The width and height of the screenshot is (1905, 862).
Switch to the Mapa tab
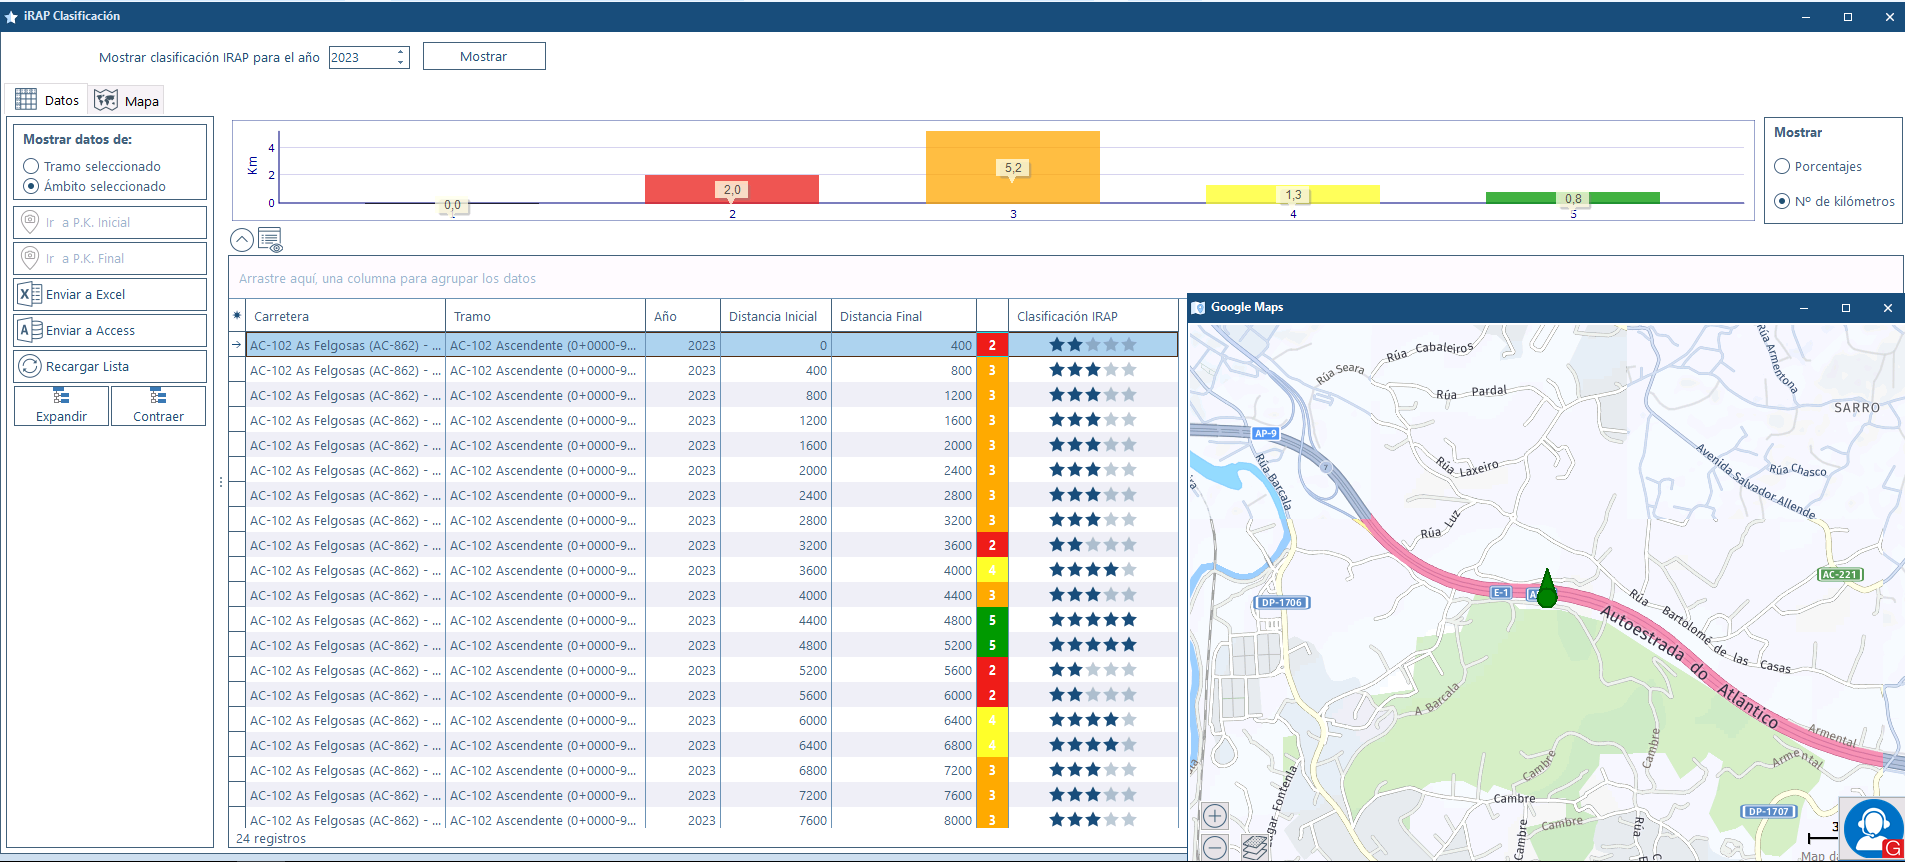pyautogui.click(x=127, y=101)
